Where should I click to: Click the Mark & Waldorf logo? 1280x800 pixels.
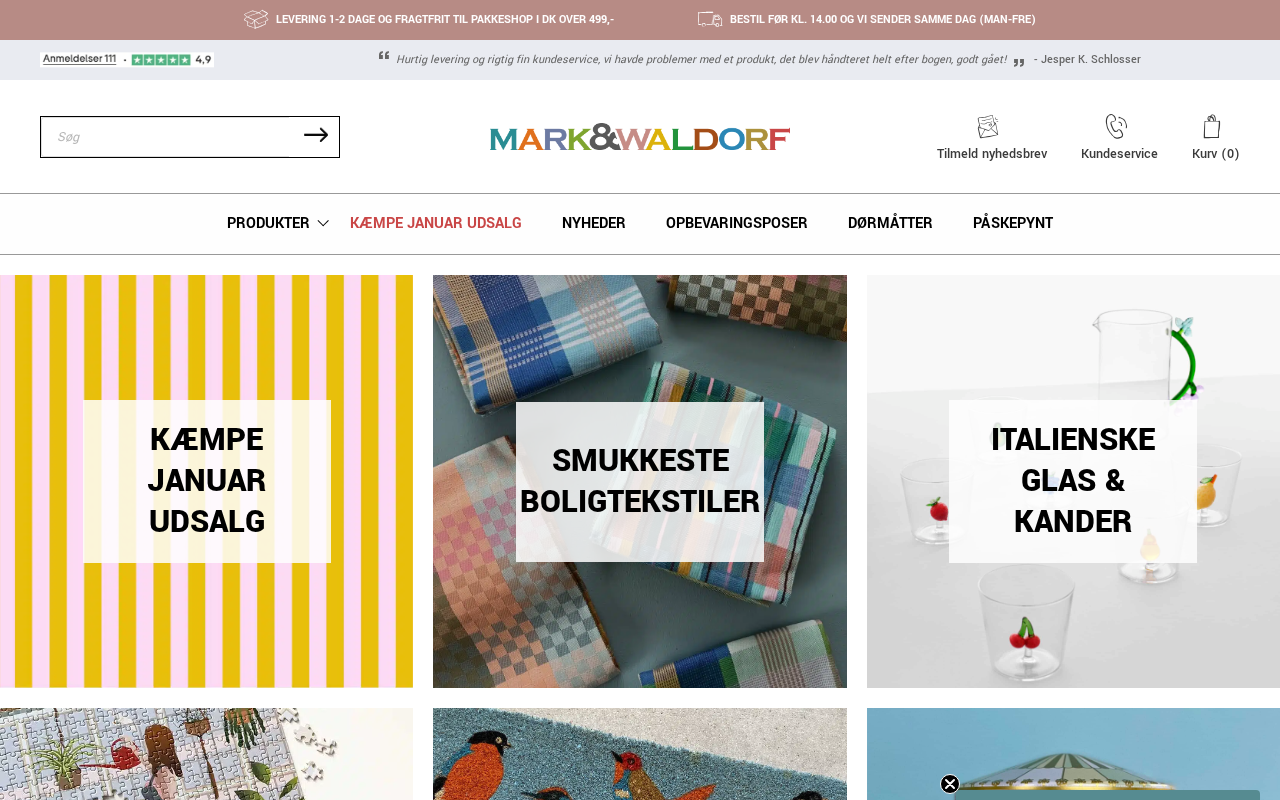(x=640, y=138)
